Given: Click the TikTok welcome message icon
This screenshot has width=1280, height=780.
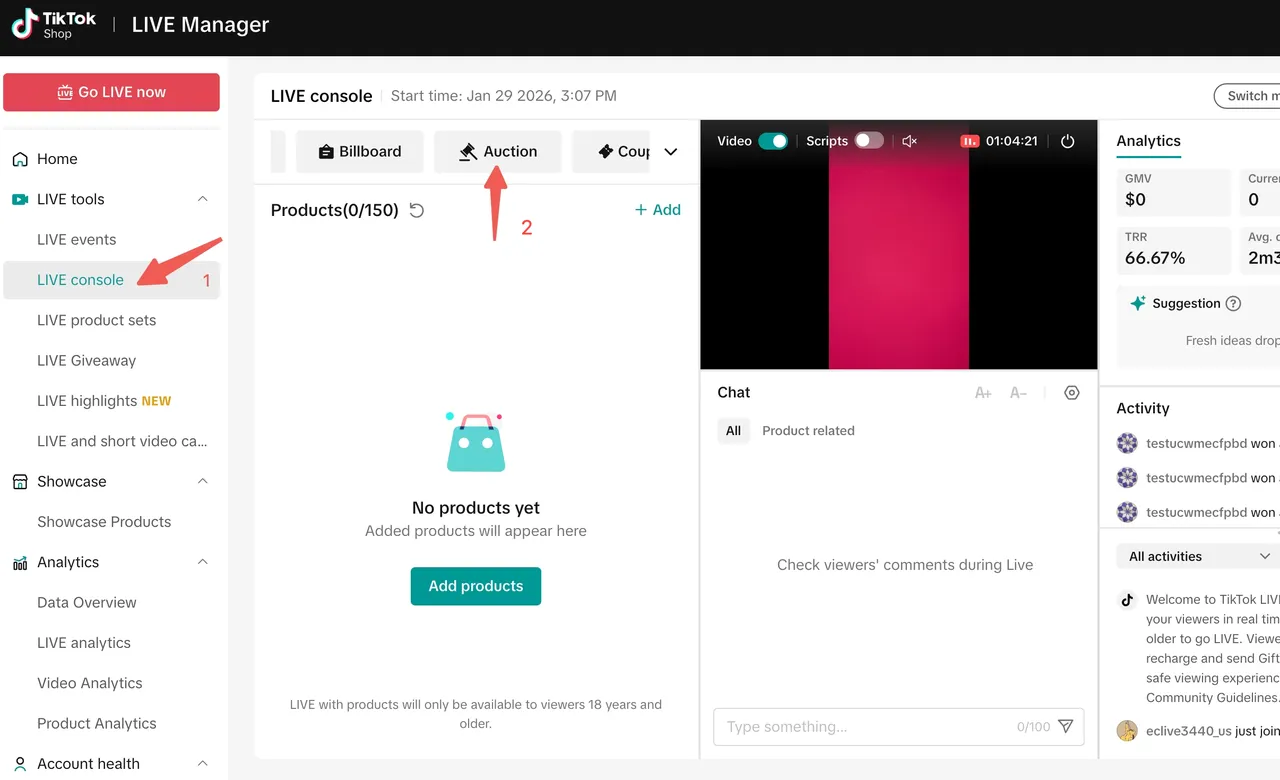Looking at the screenshot, I should click(x=1127, y=600).
